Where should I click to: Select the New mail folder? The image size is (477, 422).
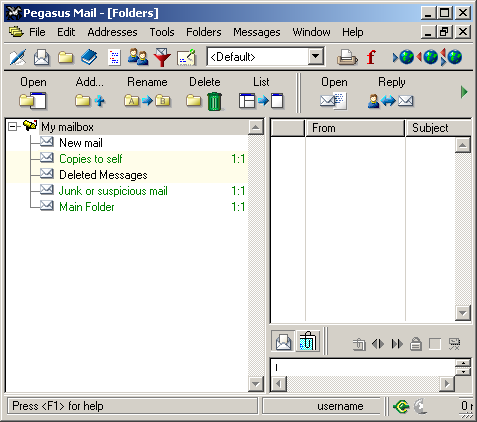[x=81, y=143]
